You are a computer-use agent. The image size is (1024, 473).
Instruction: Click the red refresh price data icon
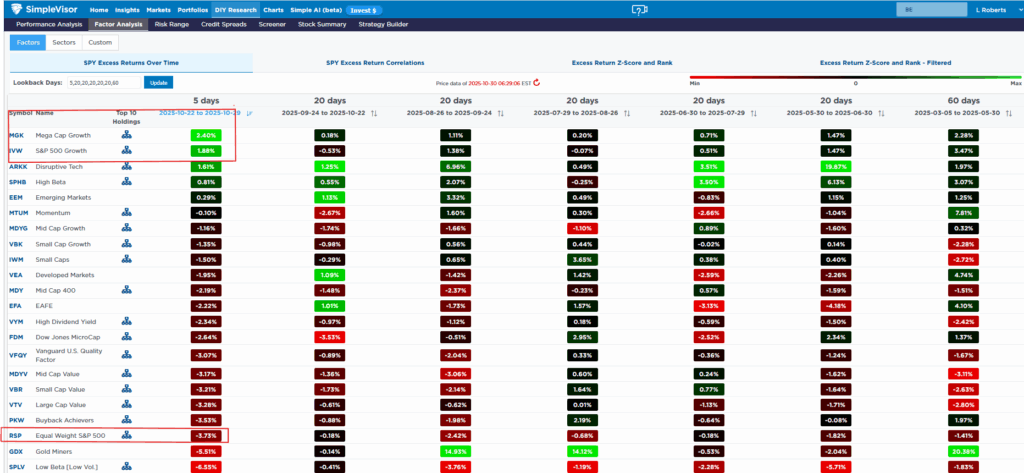pyautogui.click(x=536, y=84)
